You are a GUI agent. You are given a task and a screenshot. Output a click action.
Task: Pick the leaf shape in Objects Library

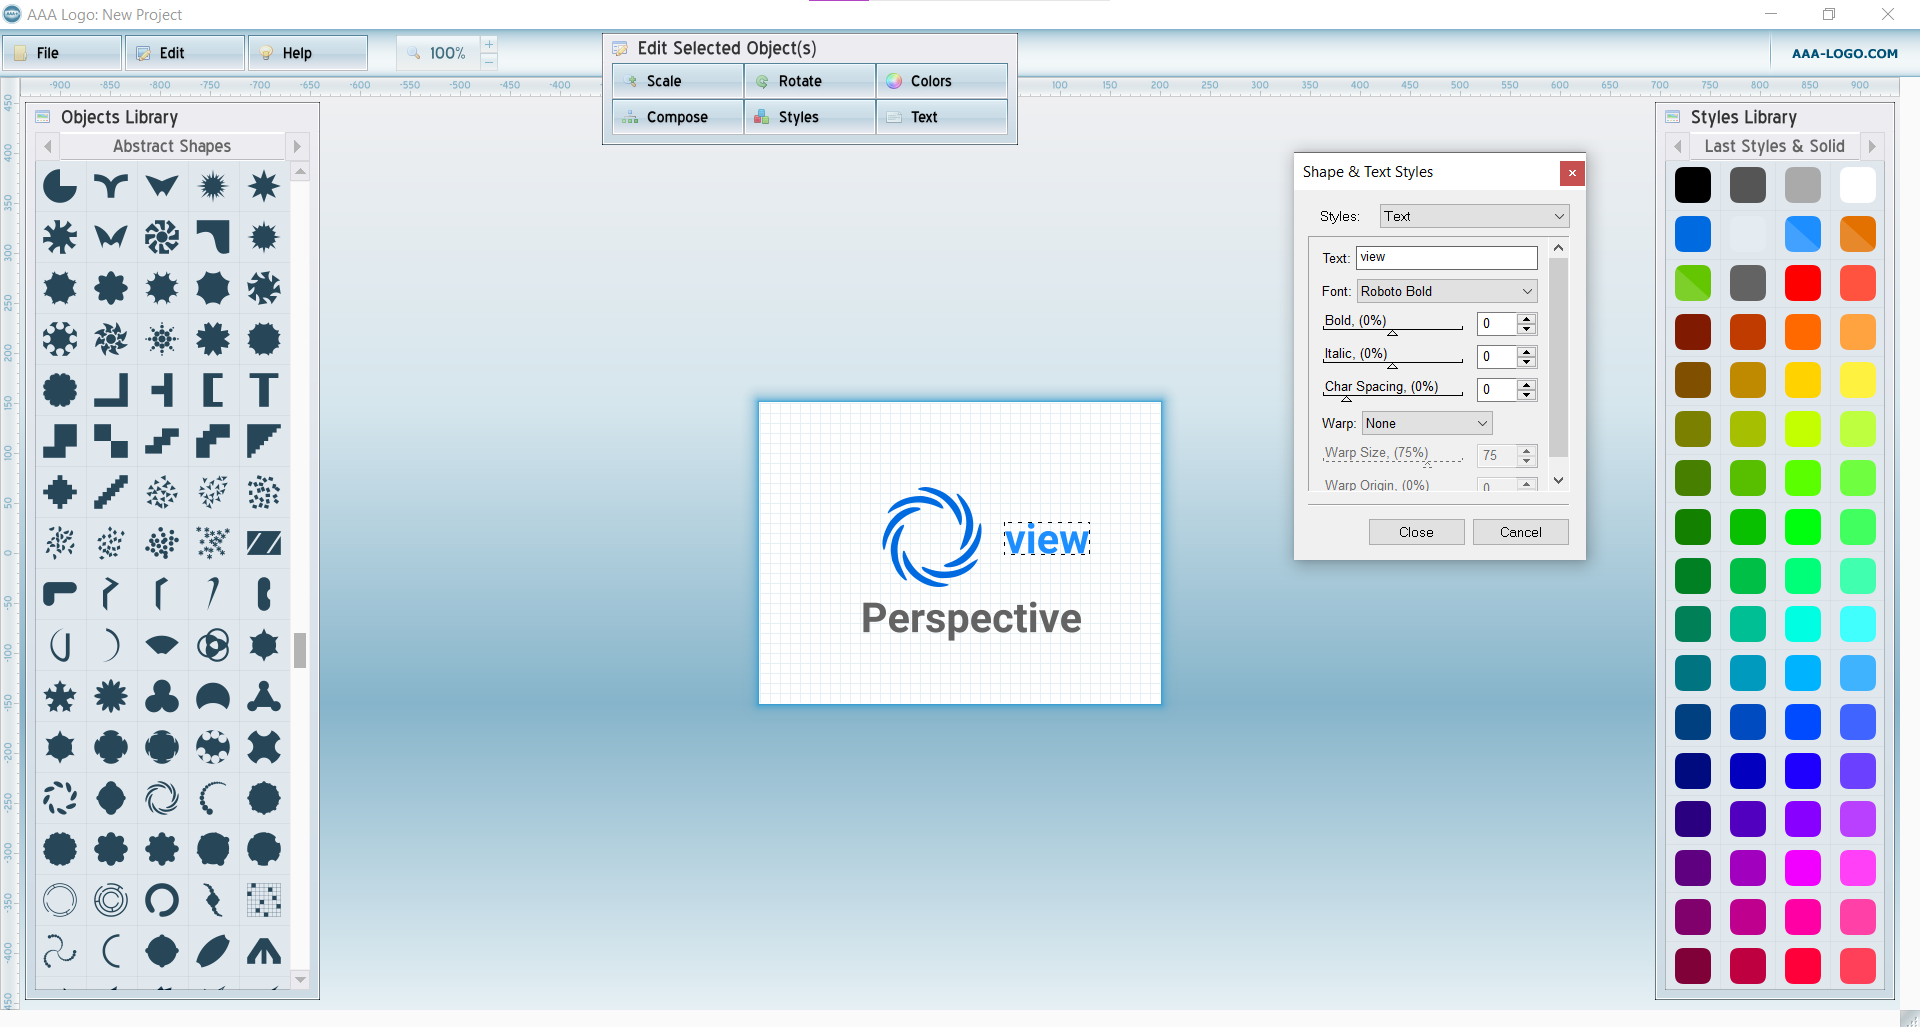click(213, 951)
